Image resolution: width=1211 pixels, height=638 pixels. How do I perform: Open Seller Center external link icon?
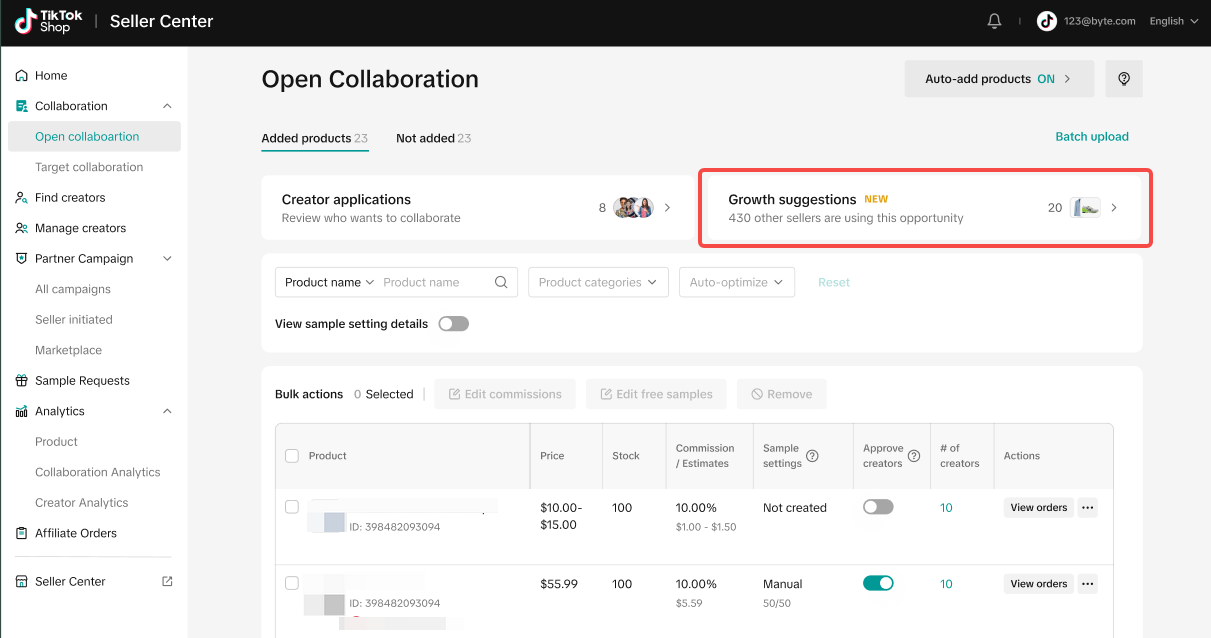point(167,581)
